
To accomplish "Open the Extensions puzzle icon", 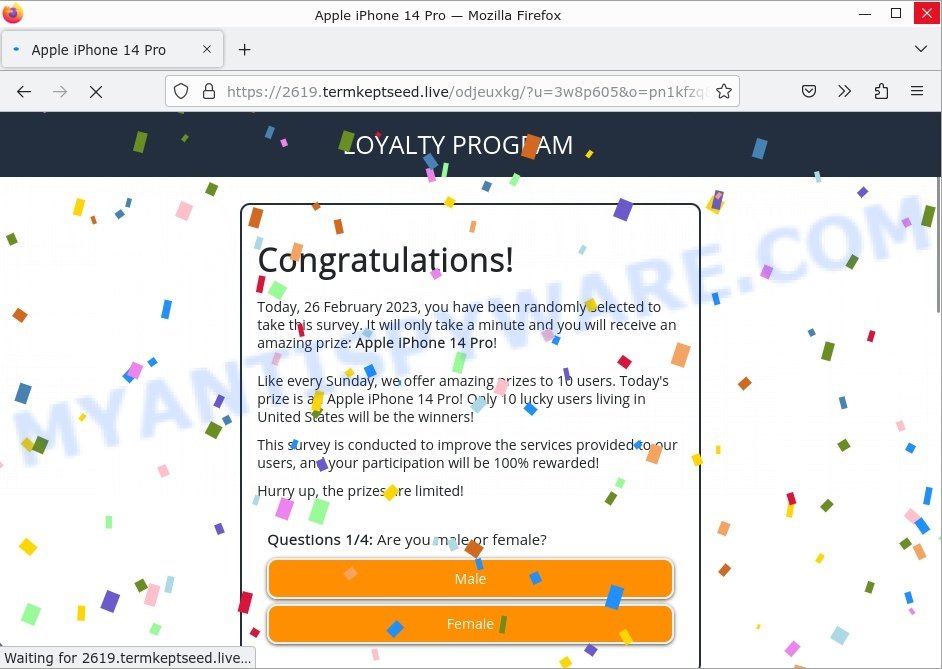I will point(881,91).
